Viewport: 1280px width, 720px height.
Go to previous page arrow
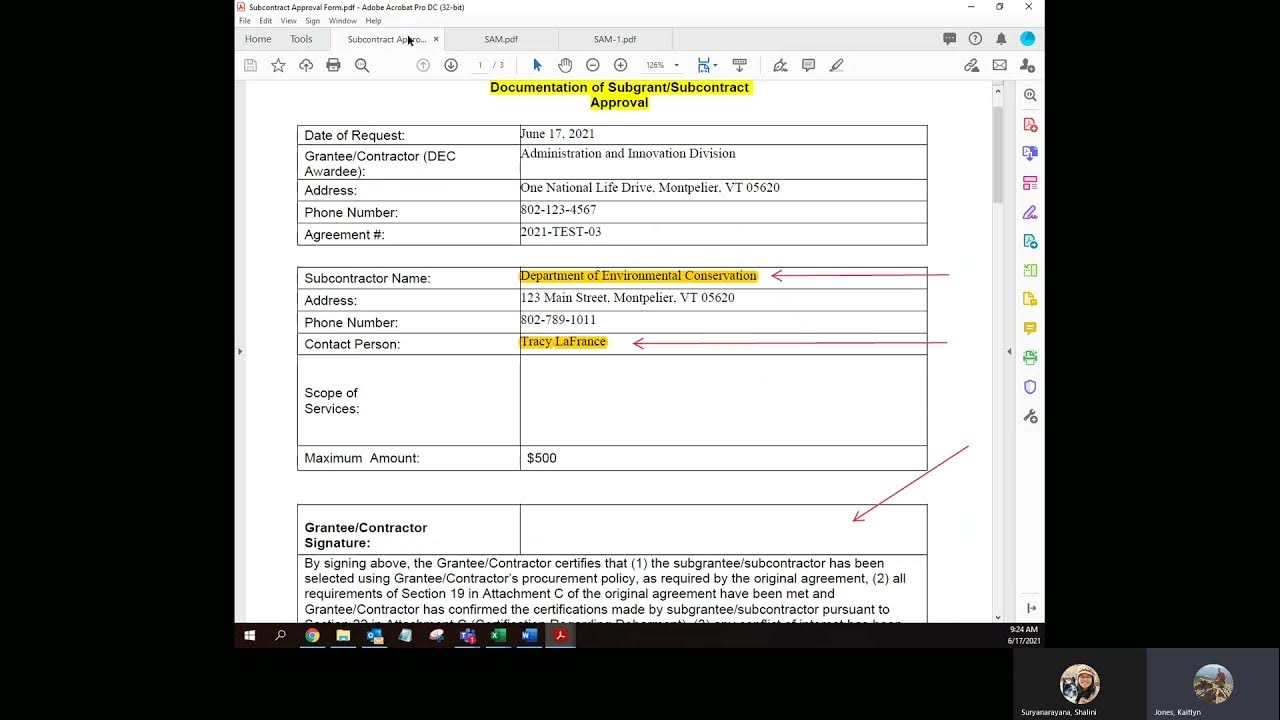pos(423,65)
